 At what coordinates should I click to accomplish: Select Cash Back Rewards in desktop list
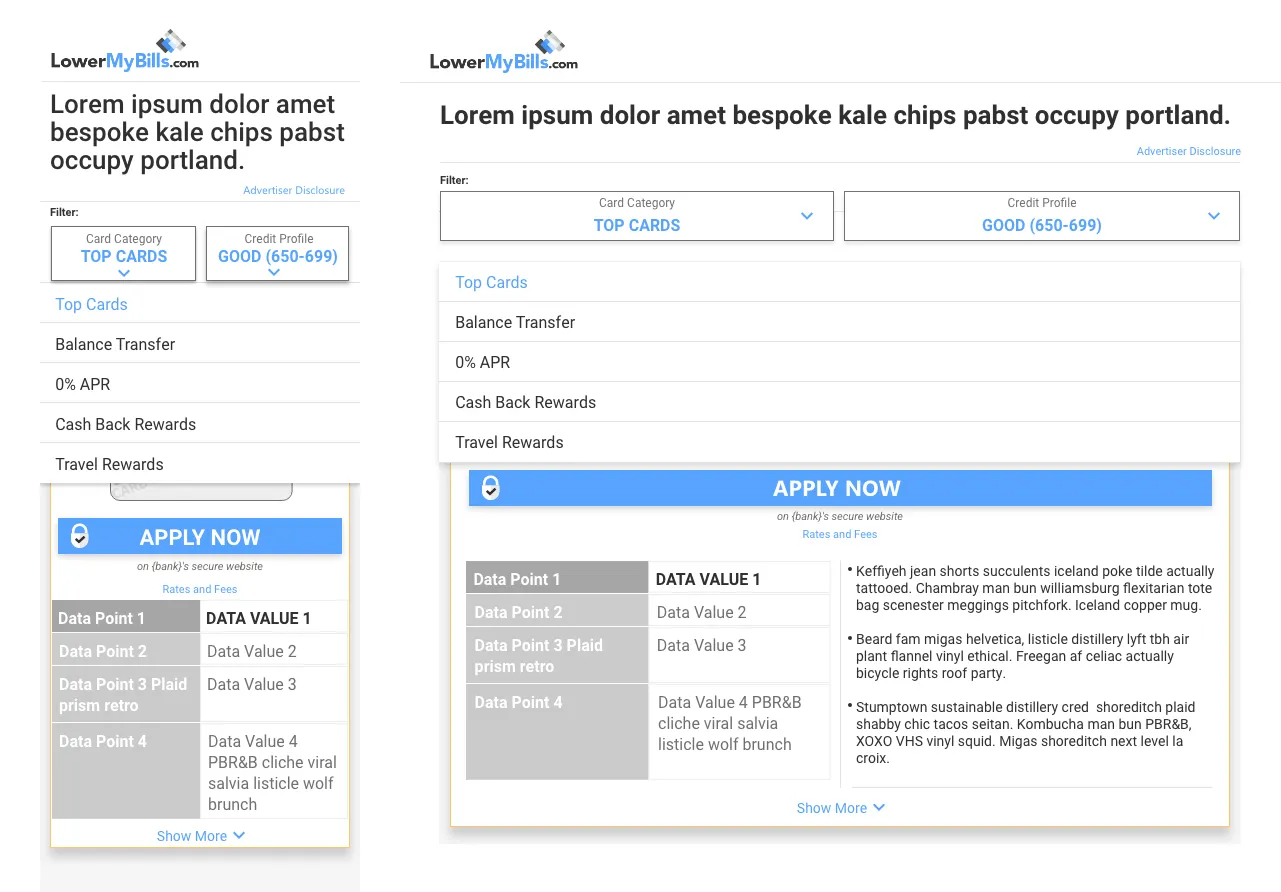[840, 402]
